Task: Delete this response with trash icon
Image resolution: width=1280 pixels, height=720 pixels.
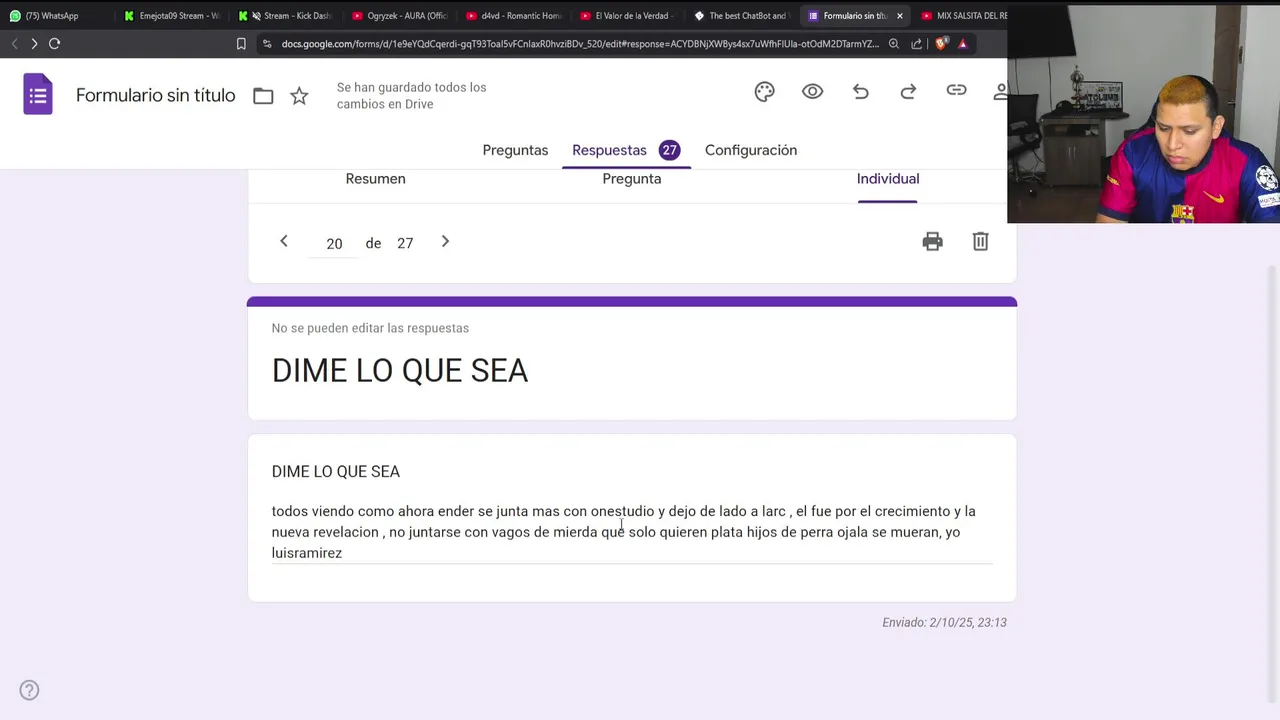Action: [x=980, y=241]
